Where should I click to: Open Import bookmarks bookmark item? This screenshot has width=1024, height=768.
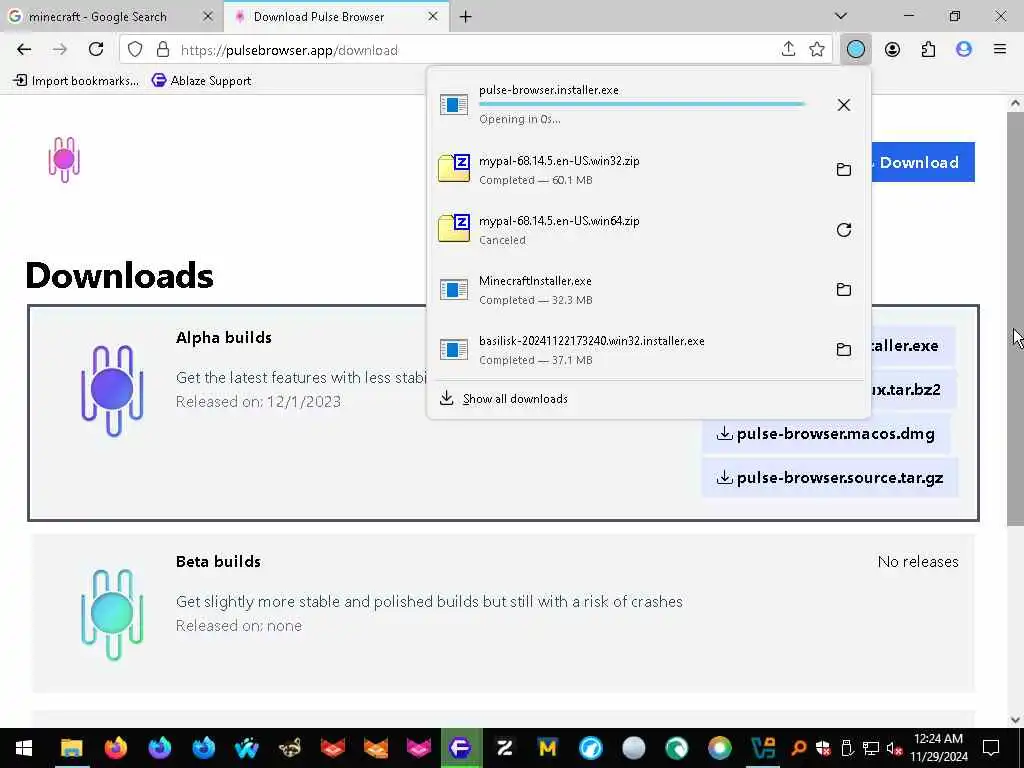click(x=76, y=80)
